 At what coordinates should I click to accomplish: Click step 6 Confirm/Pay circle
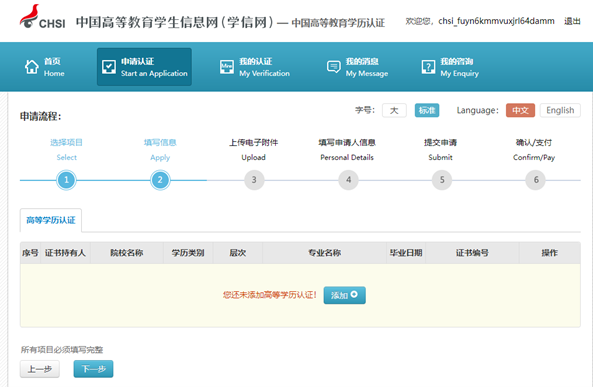(x=536, y=180)
